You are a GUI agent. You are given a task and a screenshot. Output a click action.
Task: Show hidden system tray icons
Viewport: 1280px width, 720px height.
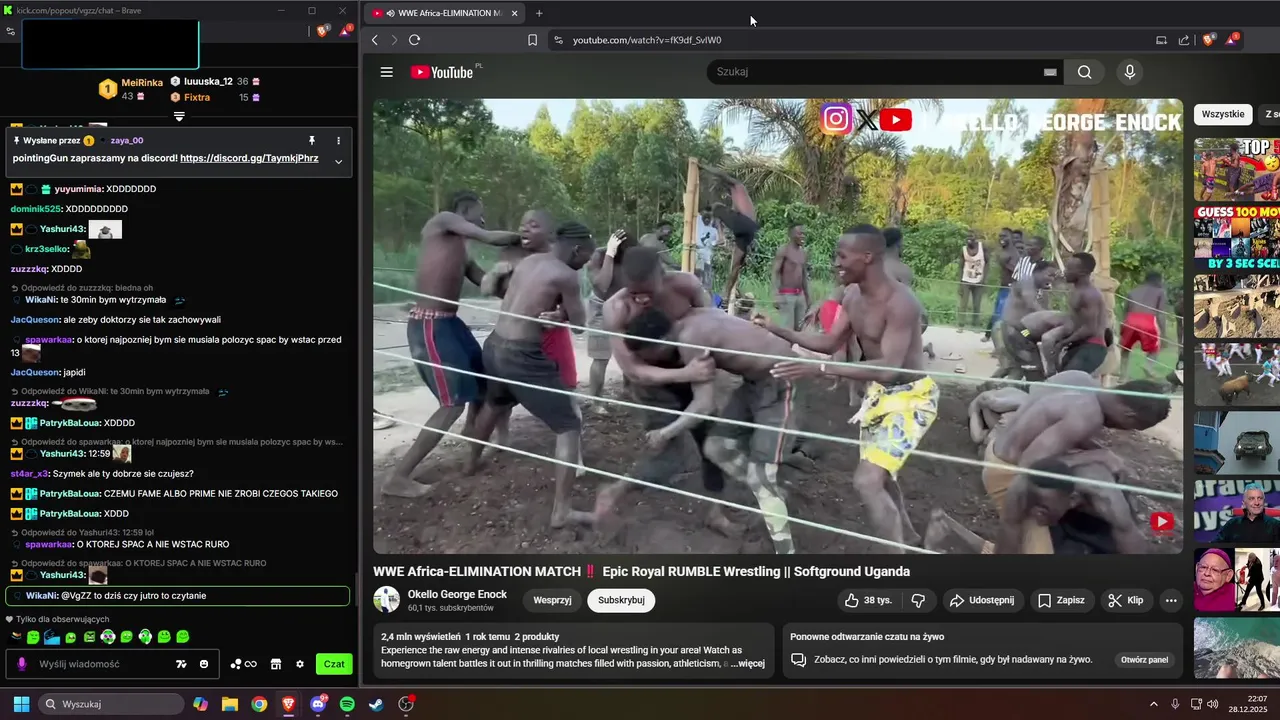(1153, 704)
